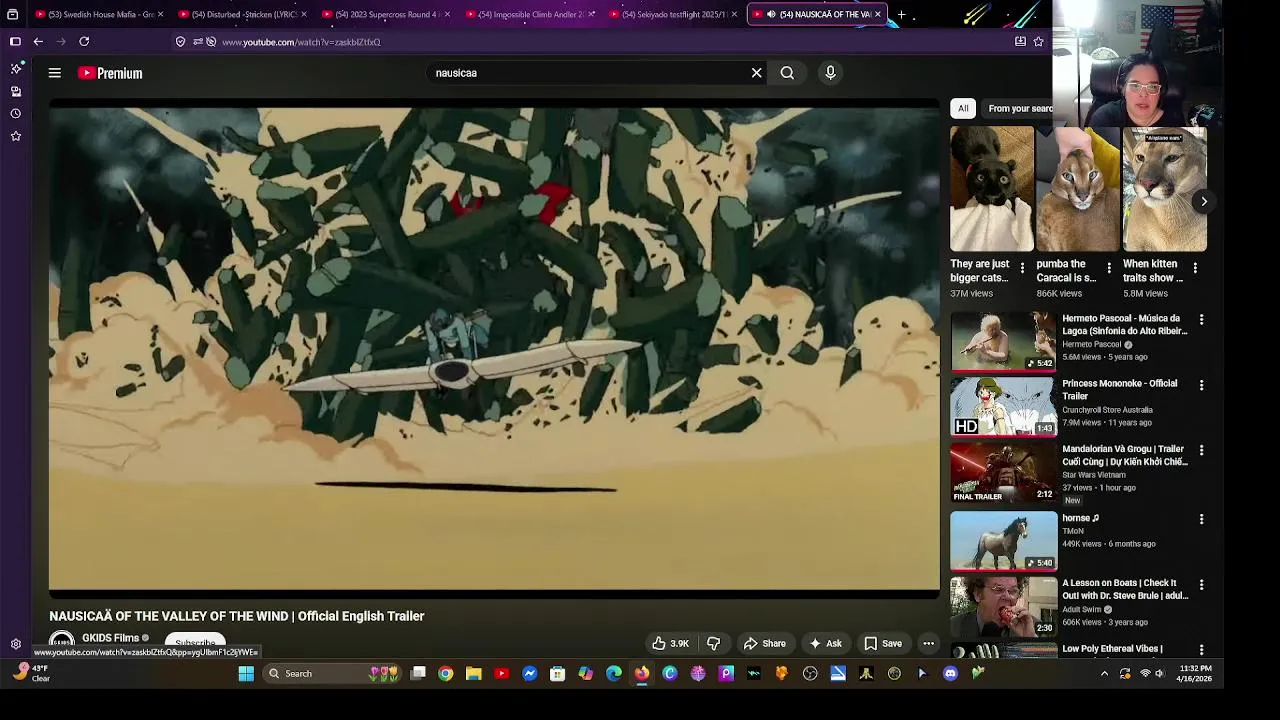
Task: Open options for Mandalorian và Grogu trailer
Action: tap(1202, 451)
